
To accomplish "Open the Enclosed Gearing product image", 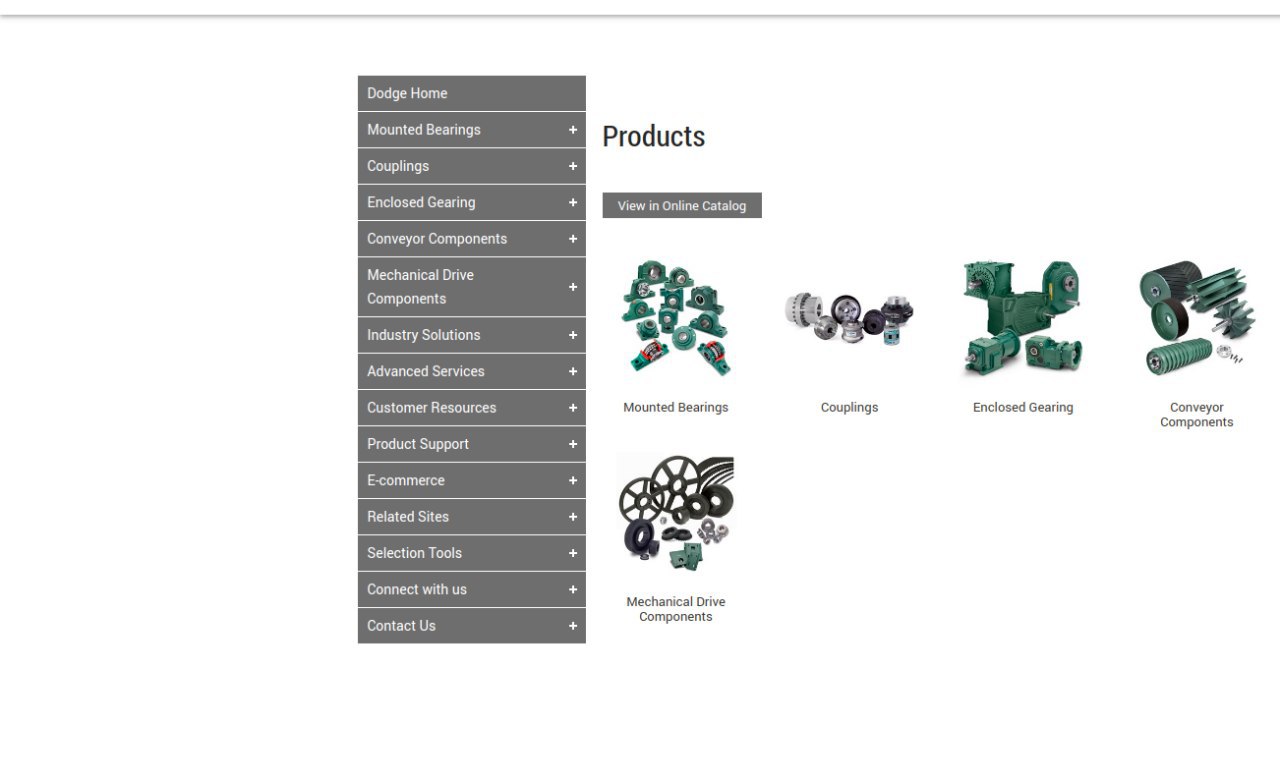I will pyautogui.click(x=1023, y=318).
